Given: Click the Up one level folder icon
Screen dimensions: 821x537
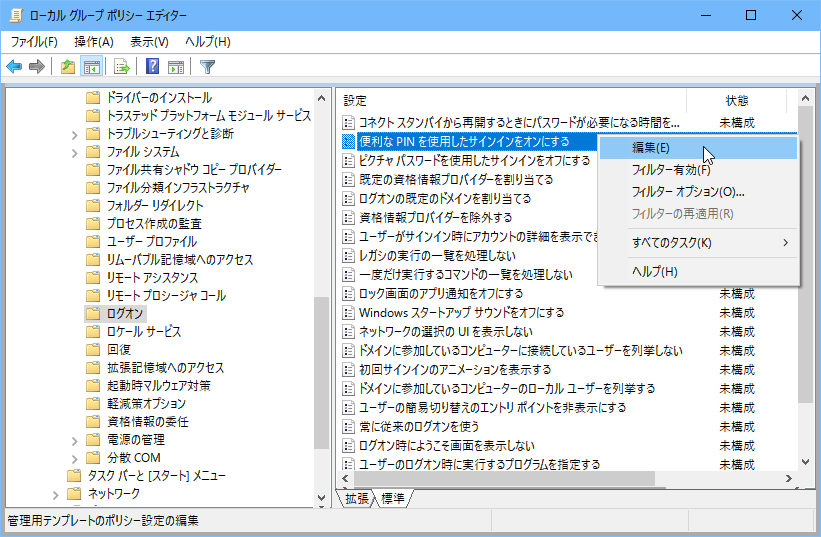Looking at the screenshot, I should point(68,66).
